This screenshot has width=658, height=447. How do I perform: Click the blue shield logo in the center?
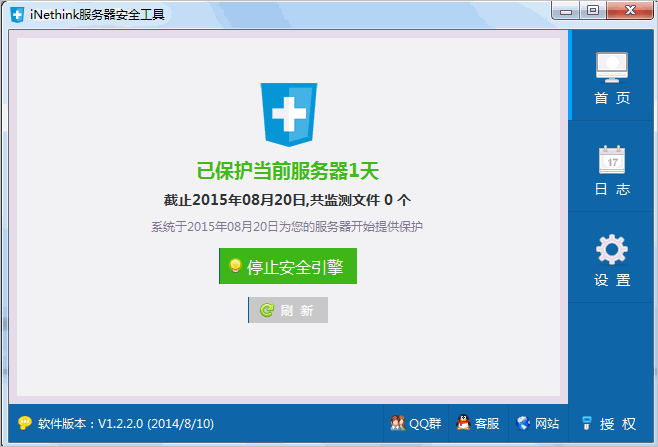click(289, 114)
